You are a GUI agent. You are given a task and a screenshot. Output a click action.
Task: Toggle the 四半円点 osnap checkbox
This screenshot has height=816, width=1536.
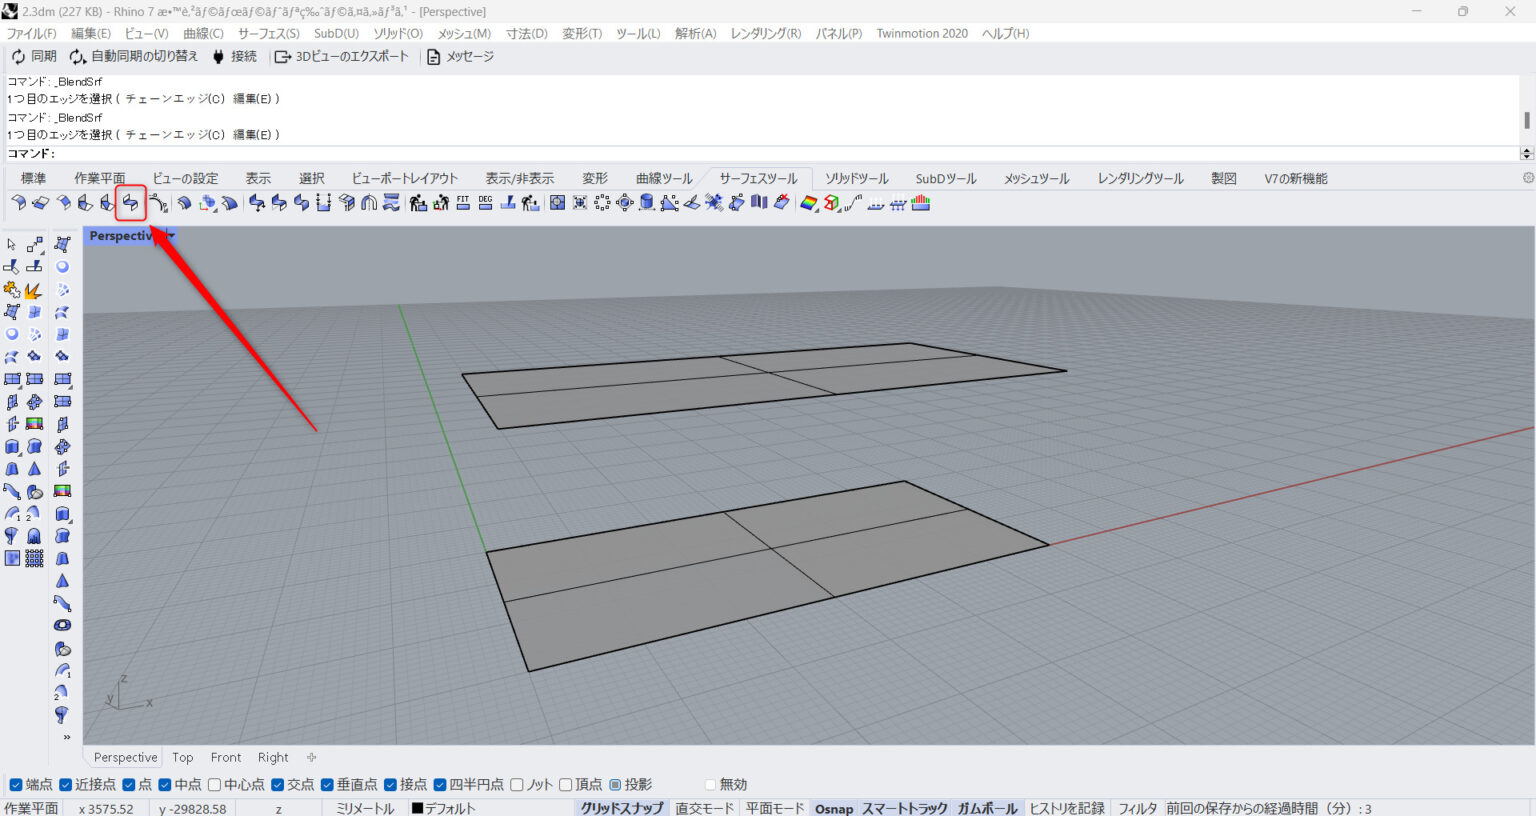(x=440, y=785)
